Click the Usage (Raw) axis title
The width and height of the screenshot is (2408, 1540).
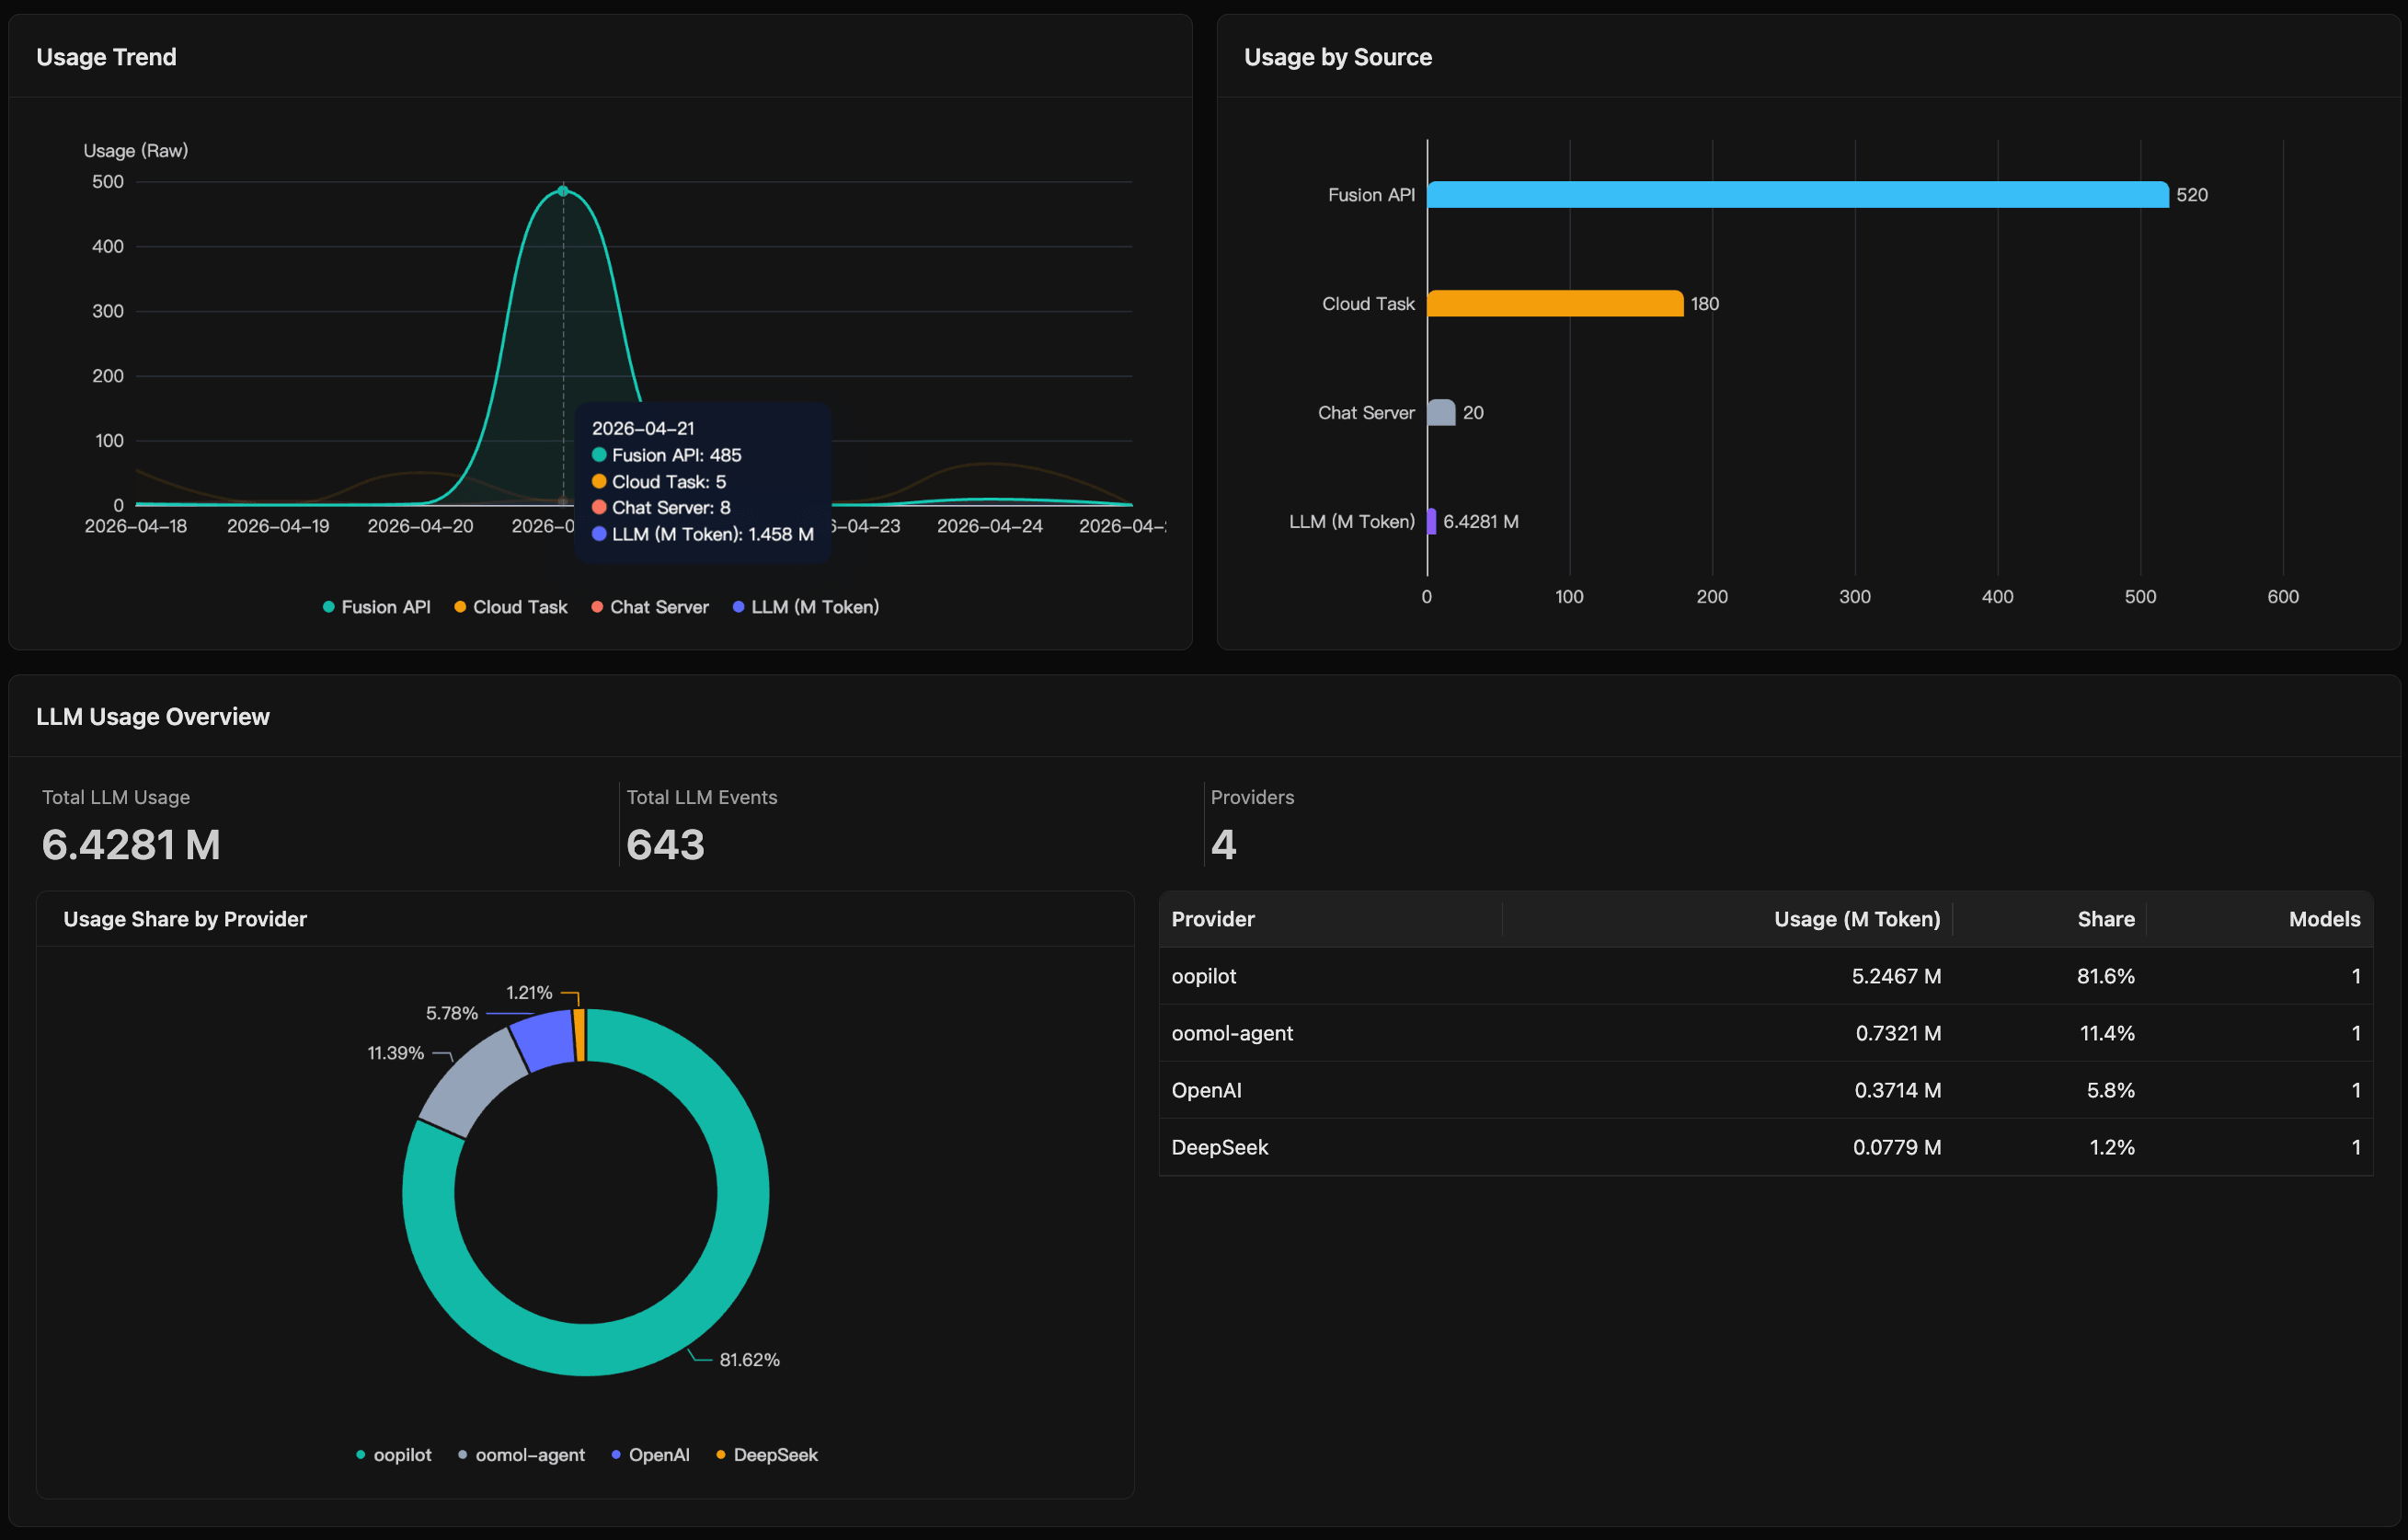[136, 151]
